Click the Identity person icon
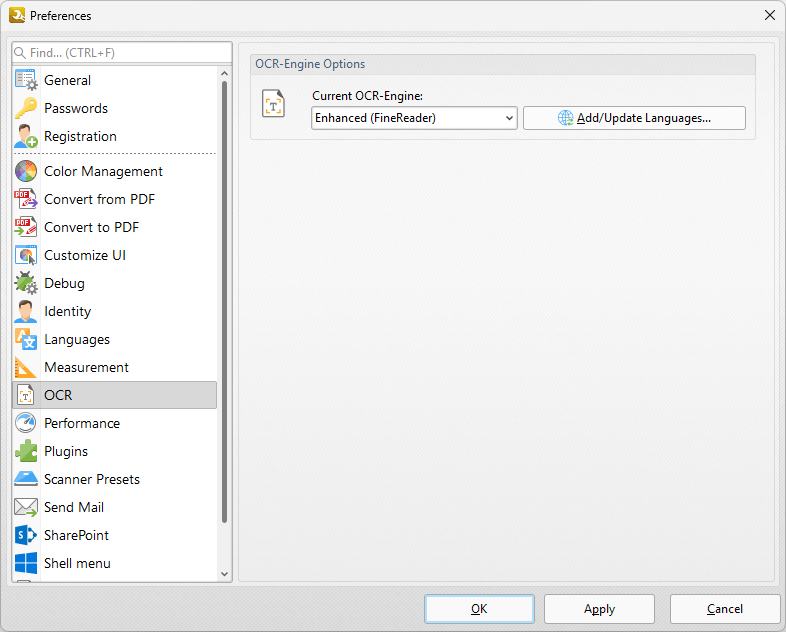This screenshot has width=786, height=632. 26,311
